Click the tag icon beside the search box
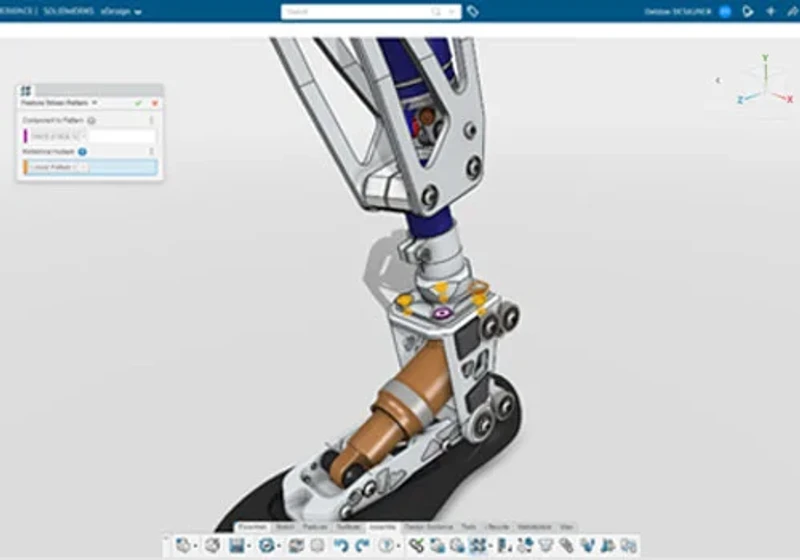The image size is (800, 560). [x=472, y=11]
